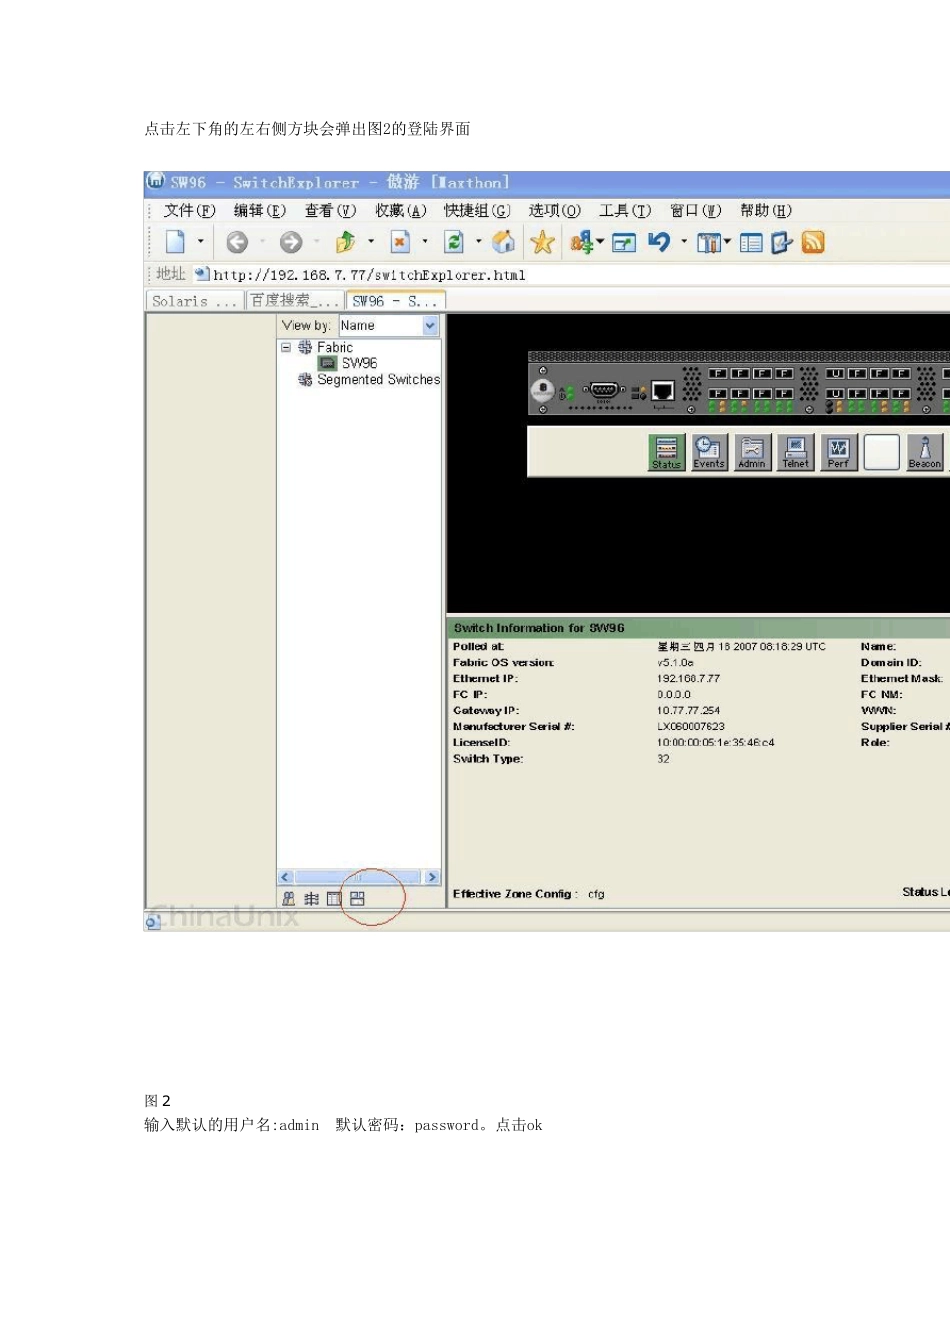Click the stop loading icon
Image resolution: width=950 pixels, height=1344 pixels.
pos(400,242)
